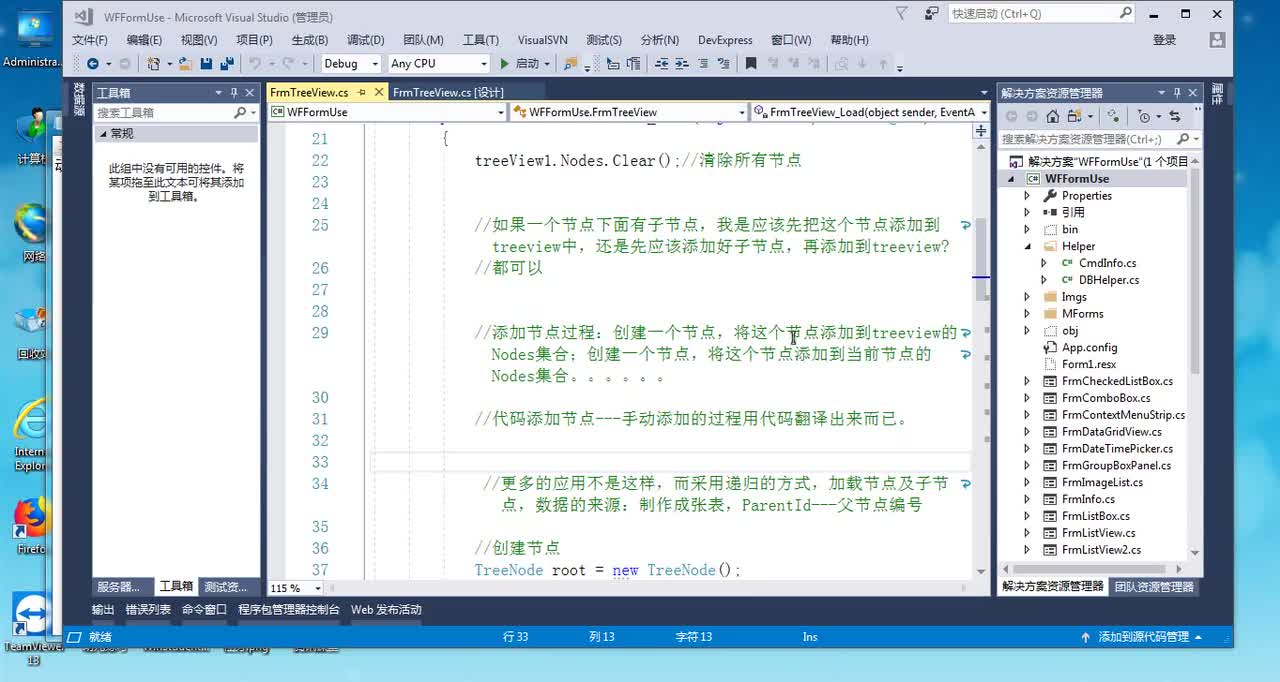
Task: Select DBHelper.cs in Solution Explorer
Action: (x=1109, y=280)
